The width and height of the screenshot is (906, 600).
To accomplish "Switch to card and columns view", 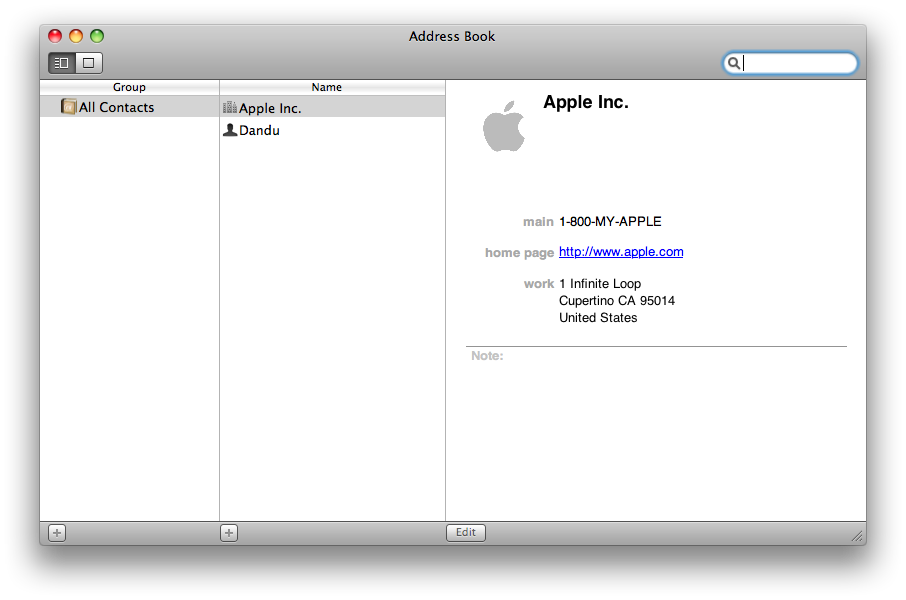I will pos(62,63).
